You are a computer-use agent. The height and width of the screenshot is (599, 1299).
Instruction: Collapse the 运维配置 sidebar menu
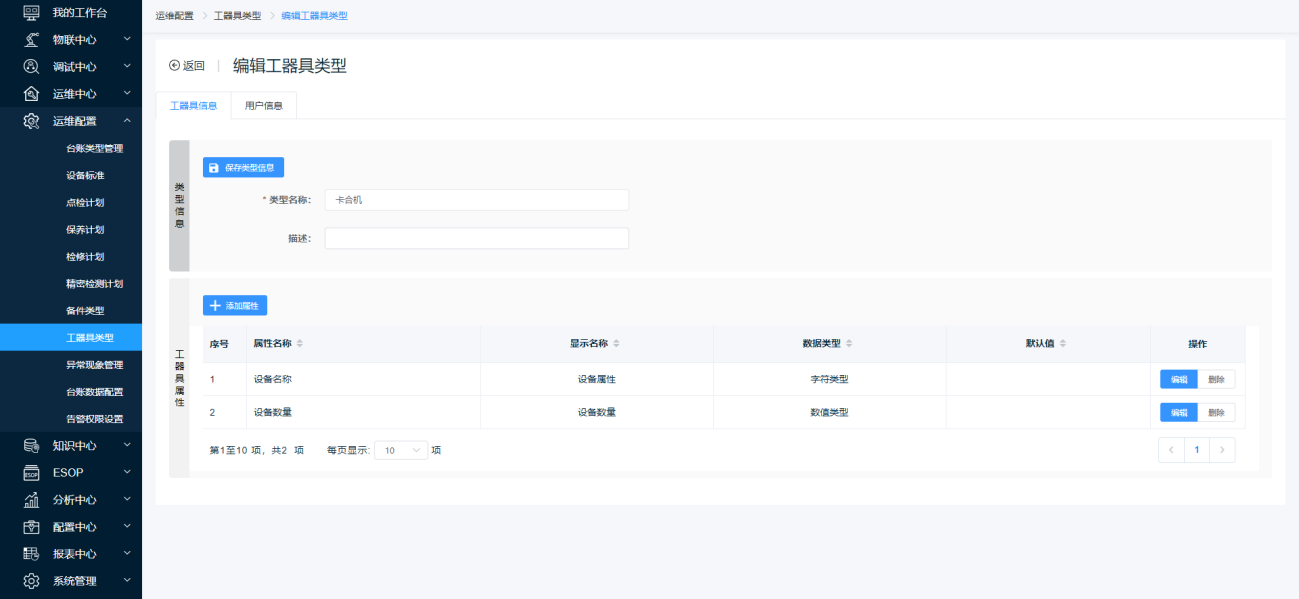127,121
